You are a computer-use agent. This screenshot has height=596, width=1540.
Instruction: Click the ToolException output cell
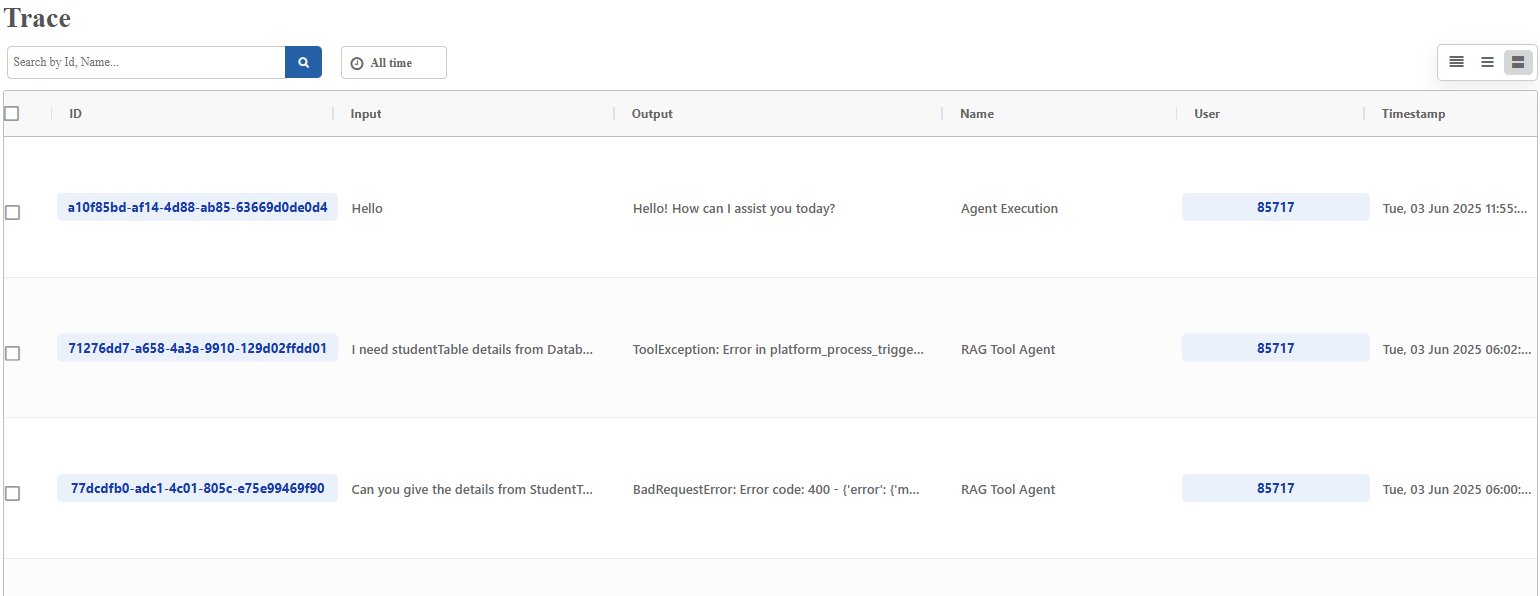pyautogui.click(x=778, y=350)
